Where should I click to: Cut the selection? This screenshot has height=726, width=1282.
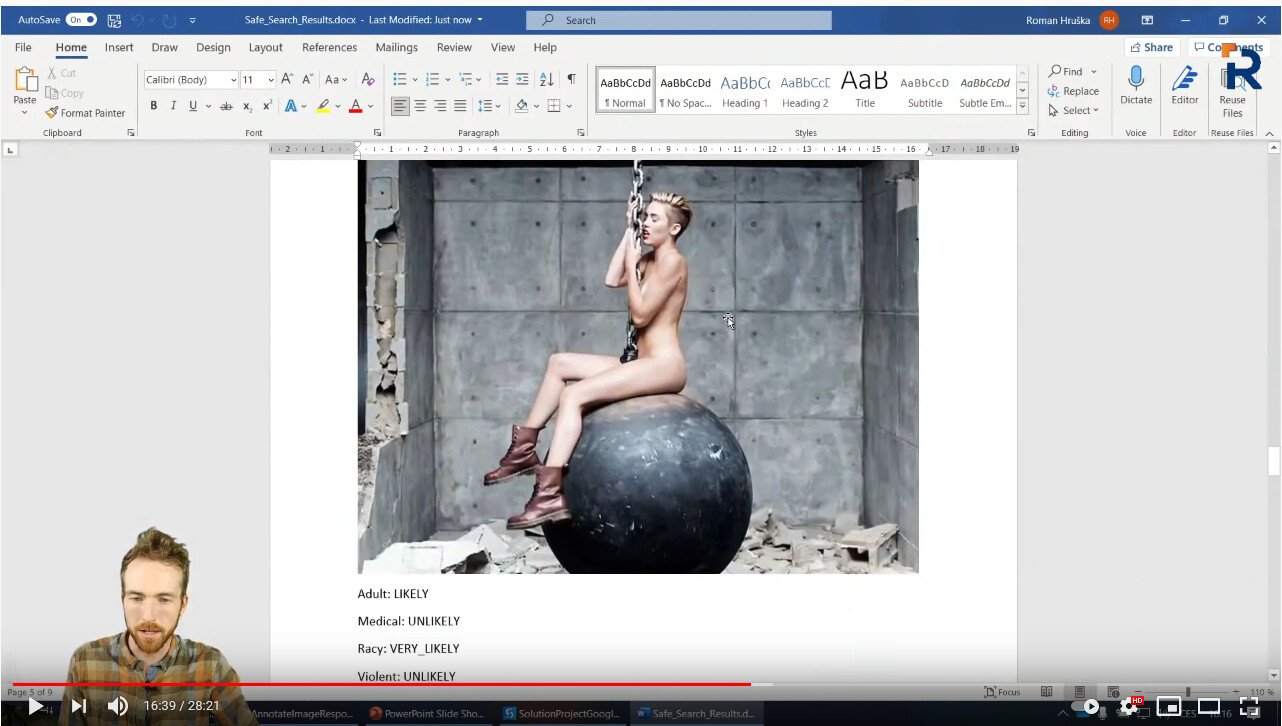(x=61, y=73)
